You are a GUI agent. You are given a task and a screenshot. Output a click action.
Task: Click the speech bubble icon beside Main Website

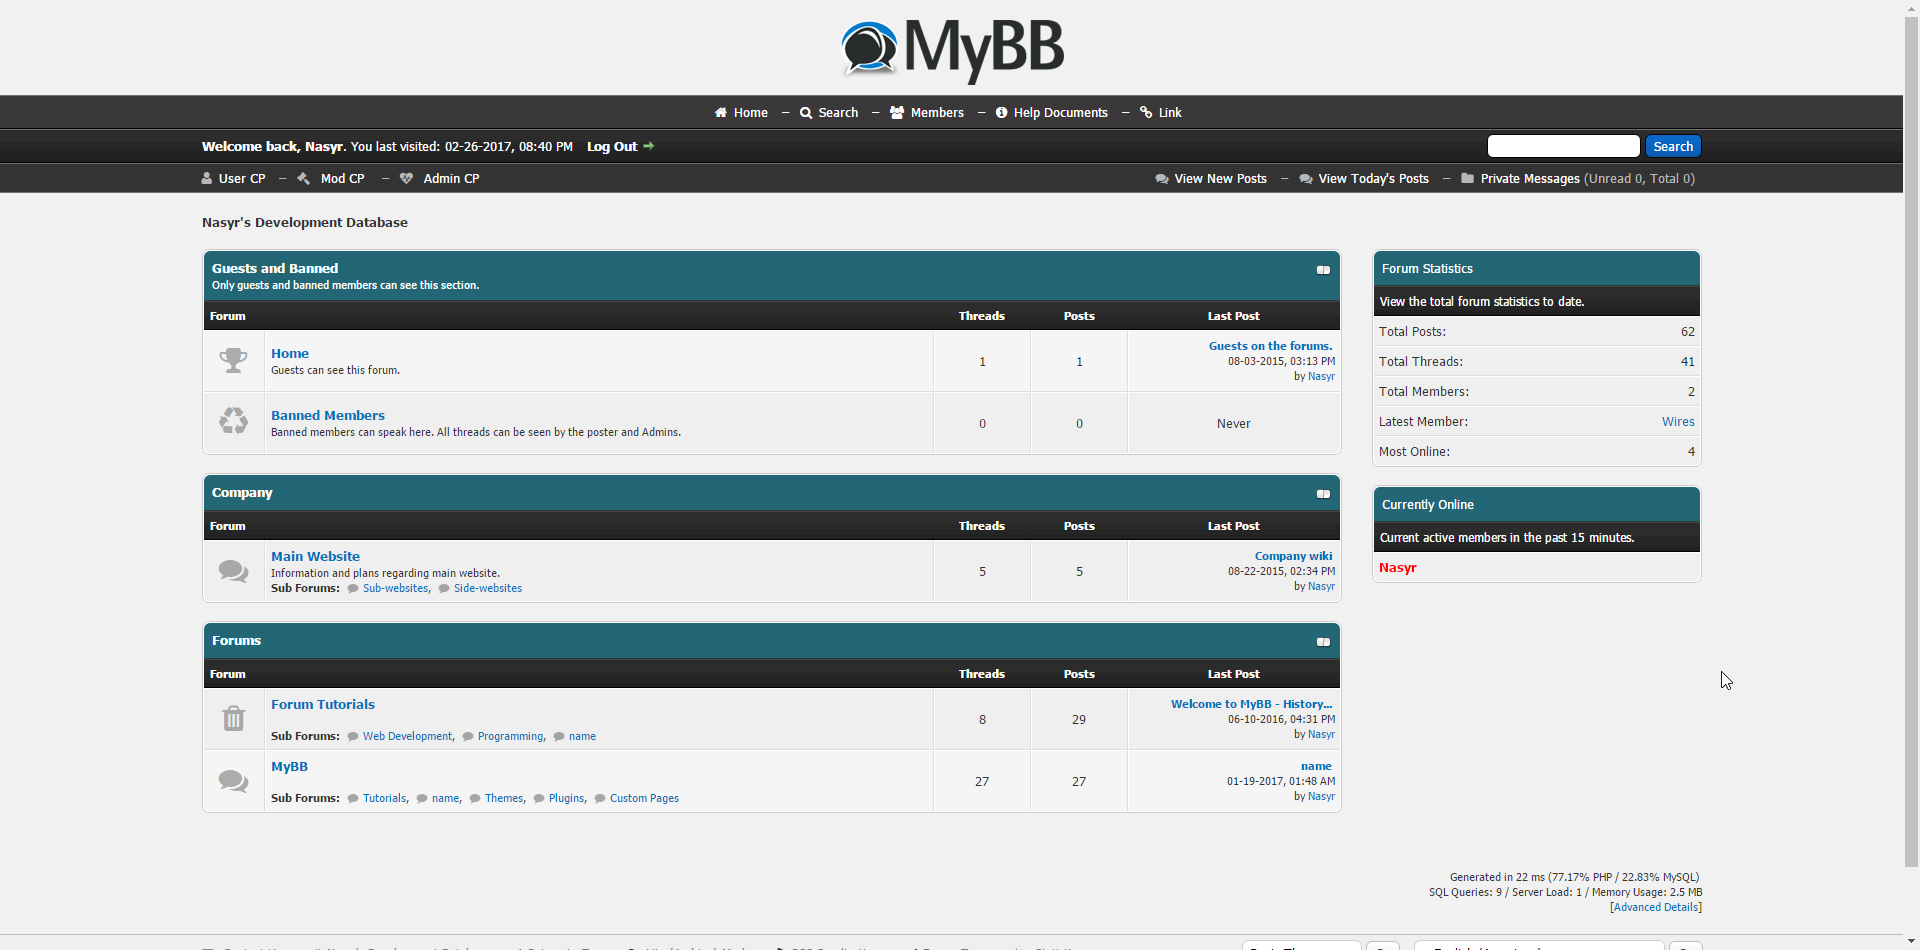click(x=233, y=571)
